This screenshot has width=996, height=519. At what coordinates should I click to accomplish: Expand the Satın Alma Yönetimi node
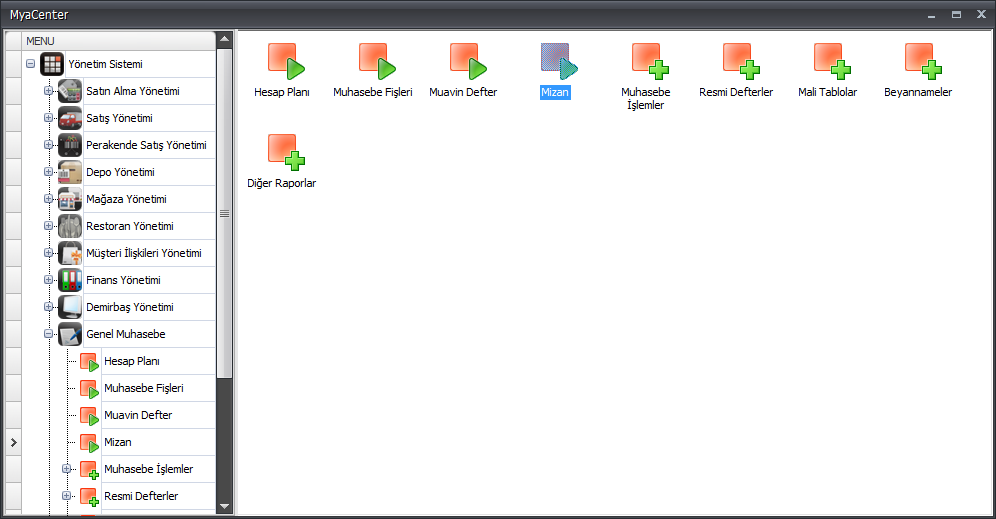coord(48,91)
